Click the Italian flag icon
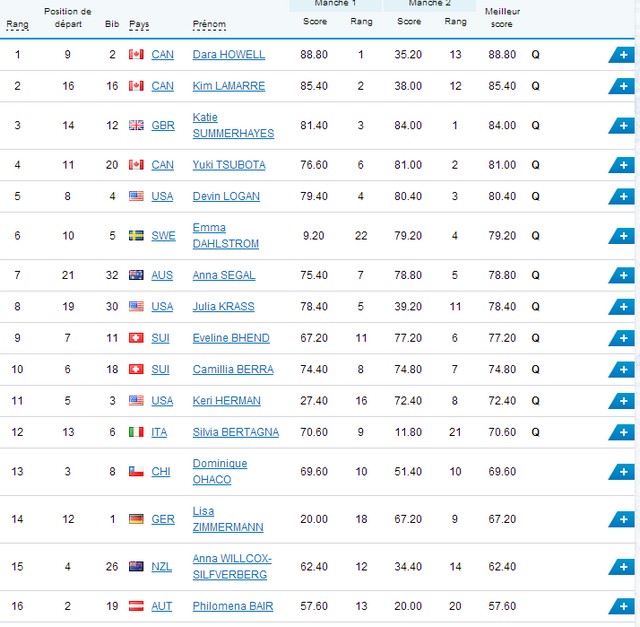The width and height of the screenshot is (640, 627). [136, 432]
